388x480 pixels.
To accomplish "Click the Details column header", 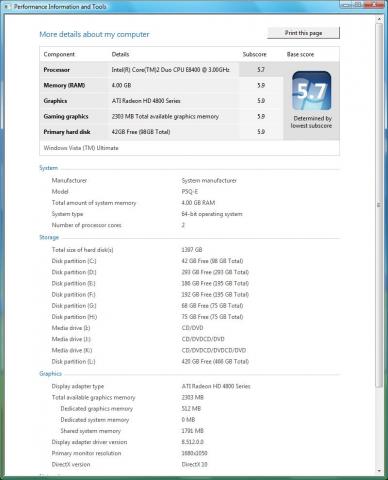I will coord(120,54).
